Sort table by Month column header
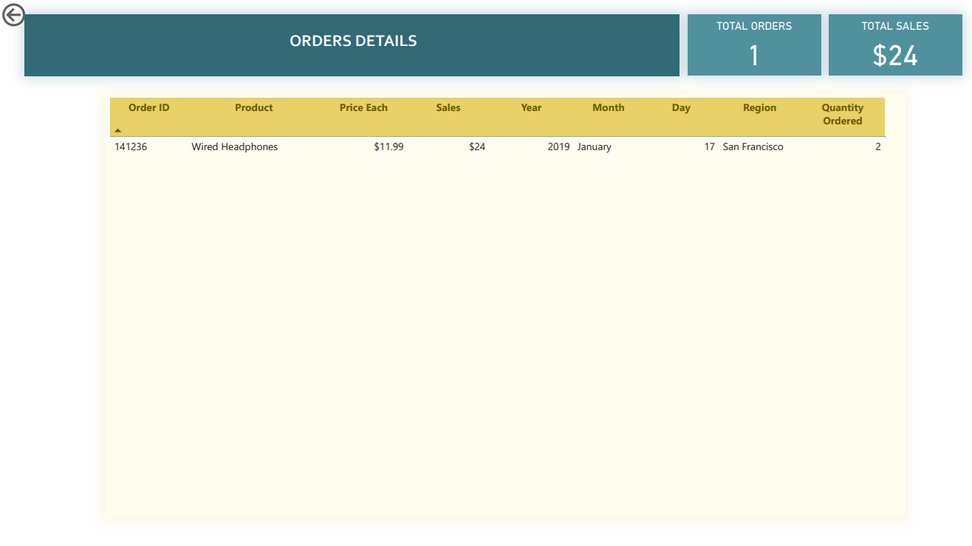 (608, 108)
